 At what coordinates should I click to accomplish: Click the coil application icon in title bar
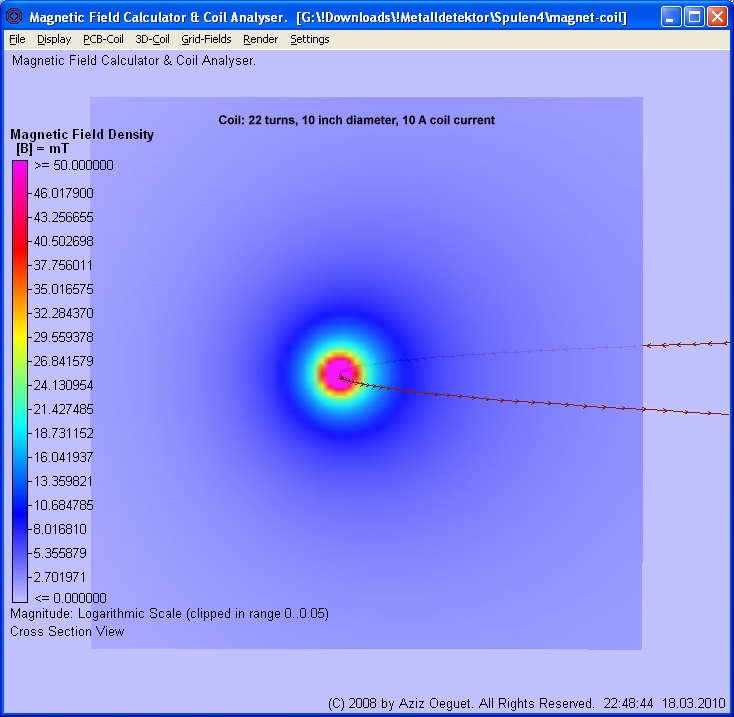[14, 17]
